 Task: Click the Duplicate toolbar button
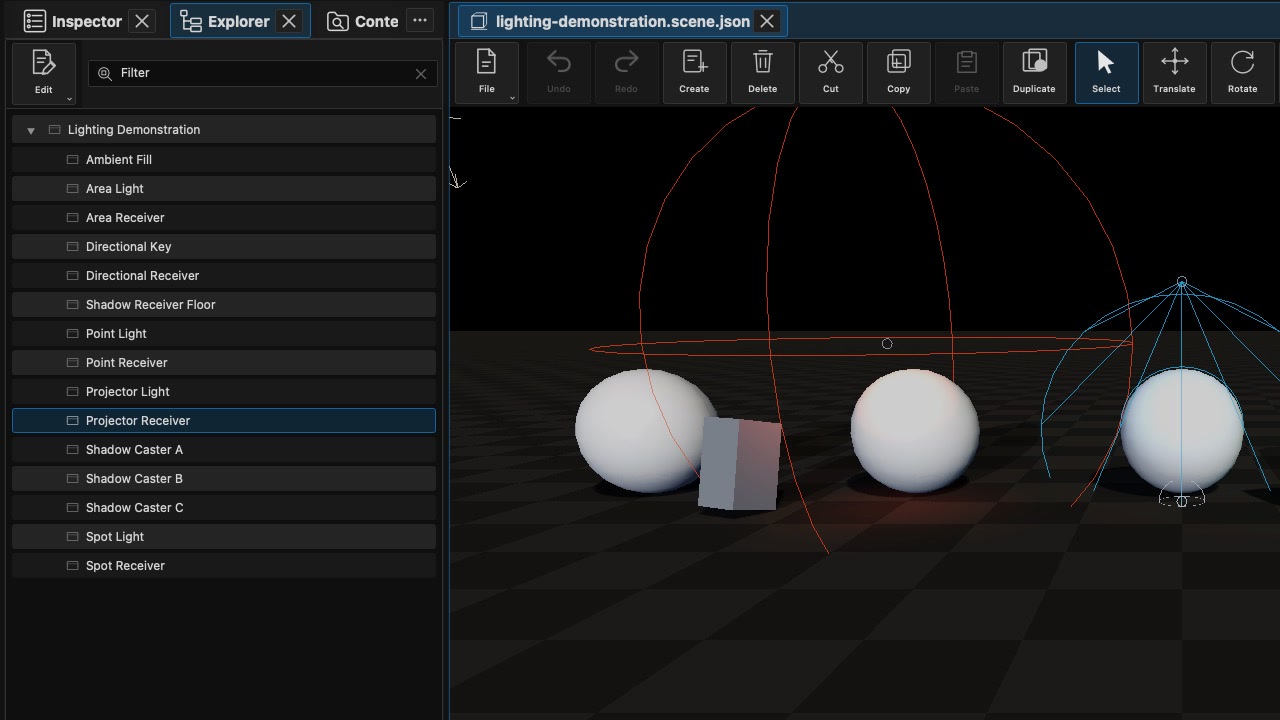tap(1034, 72)
